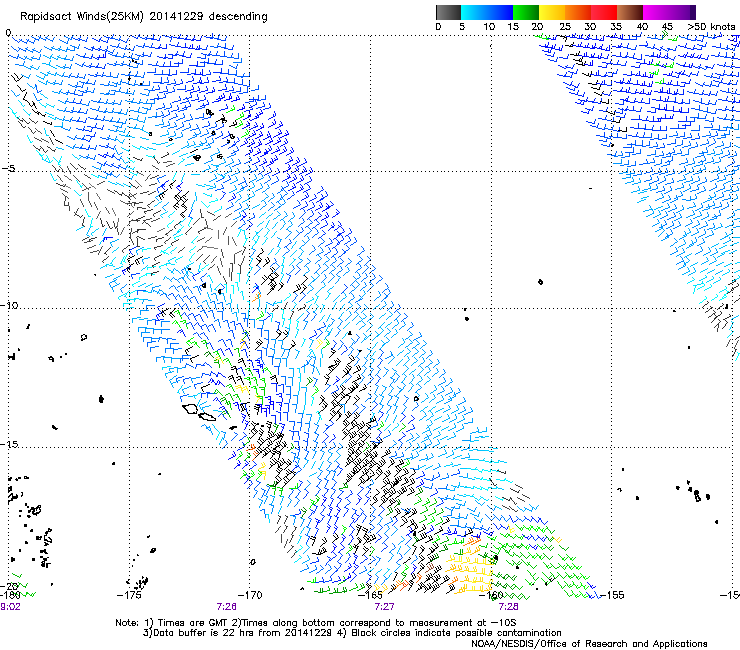Click the '-180' longitude axis label
740x650 pixels.
(10, 595)
